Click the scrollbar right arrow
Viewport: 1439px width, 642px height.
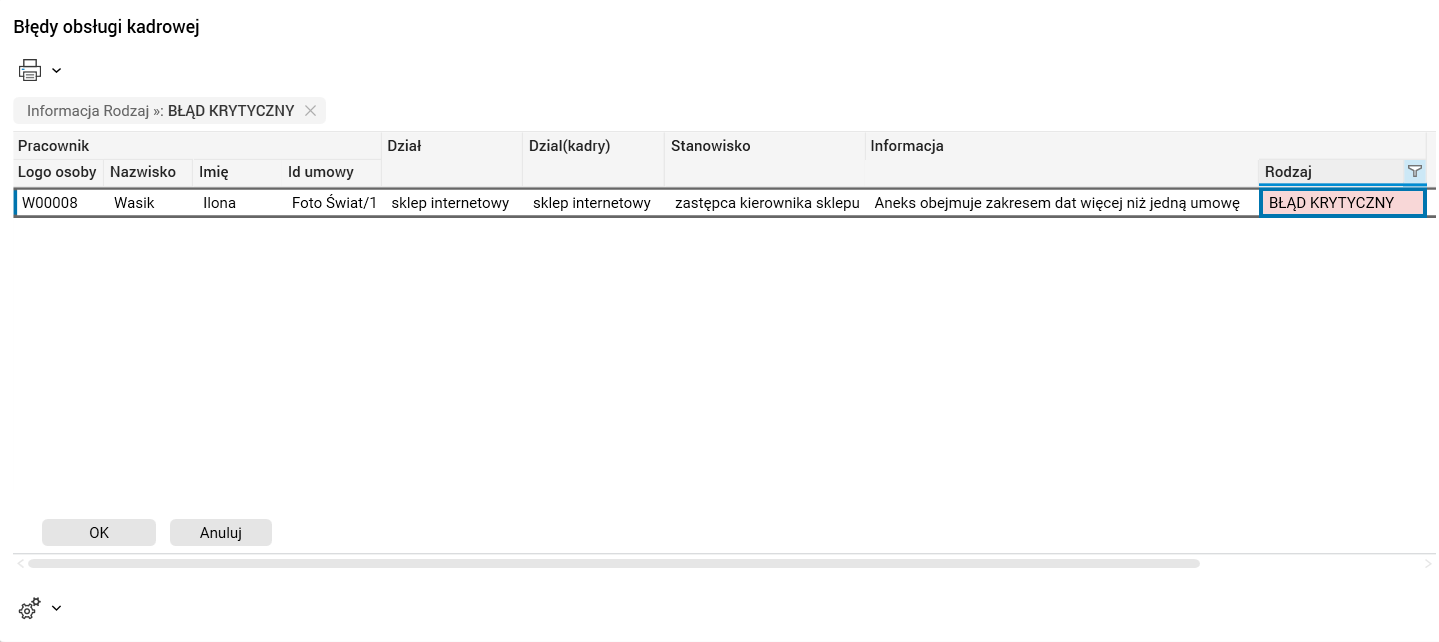(x=1428, y=564)
